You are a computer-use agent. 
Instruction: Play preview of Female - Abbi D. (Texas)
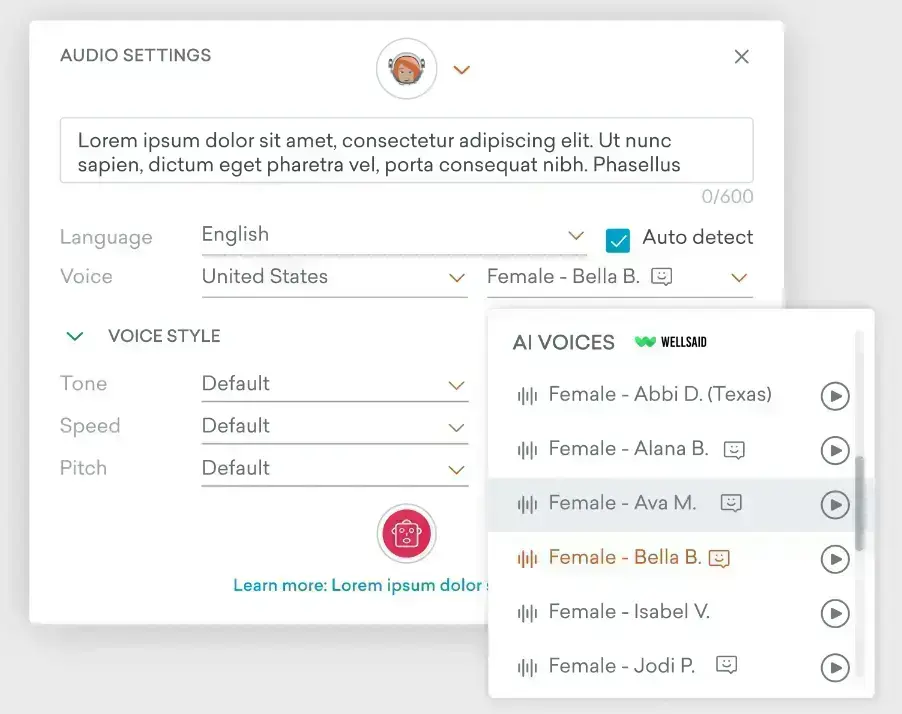click(x=835, y=396)
